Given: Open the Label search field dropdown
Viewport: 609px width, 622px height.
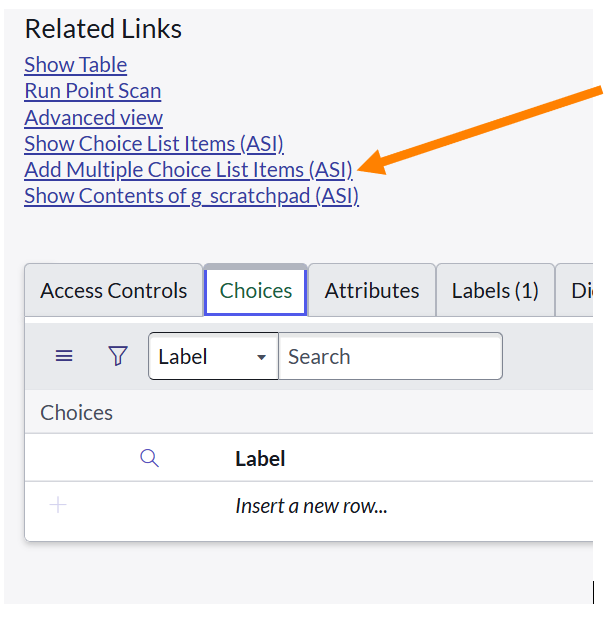Looking at the screenshot, I should click(x=213, y=356).
